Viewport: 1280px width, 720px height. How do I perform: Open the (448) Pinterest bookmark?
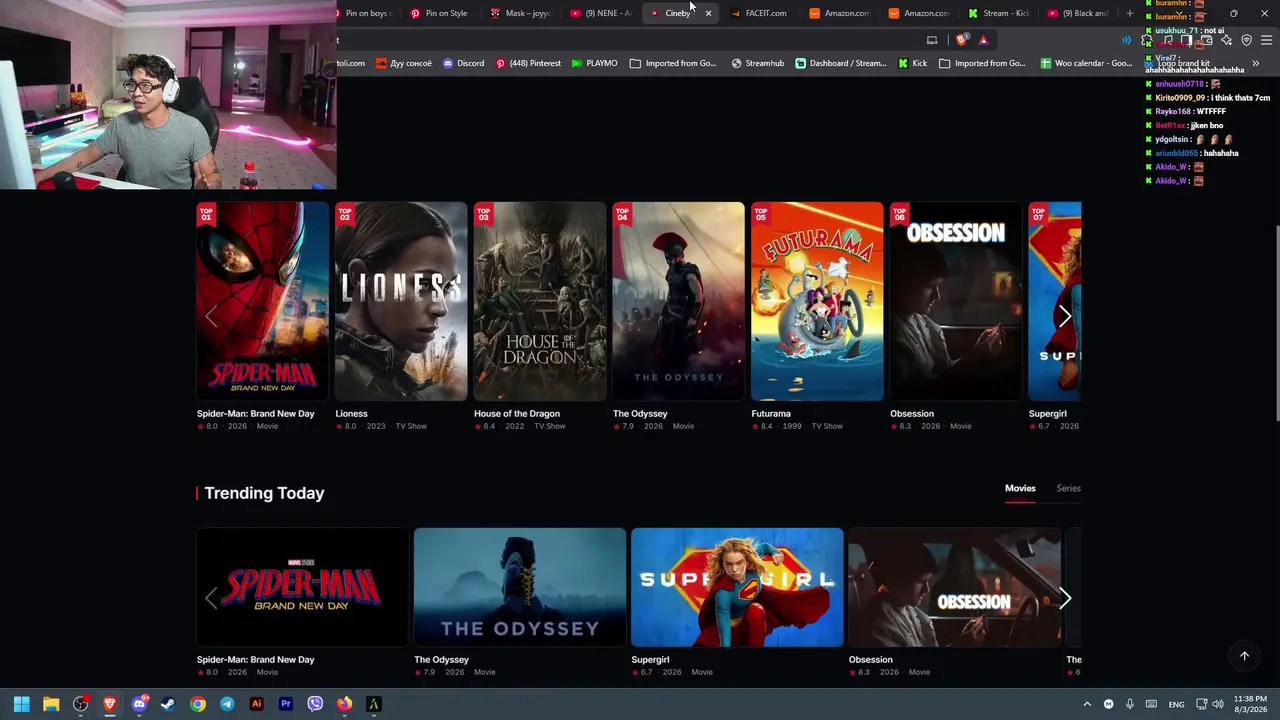click(528, 63)
